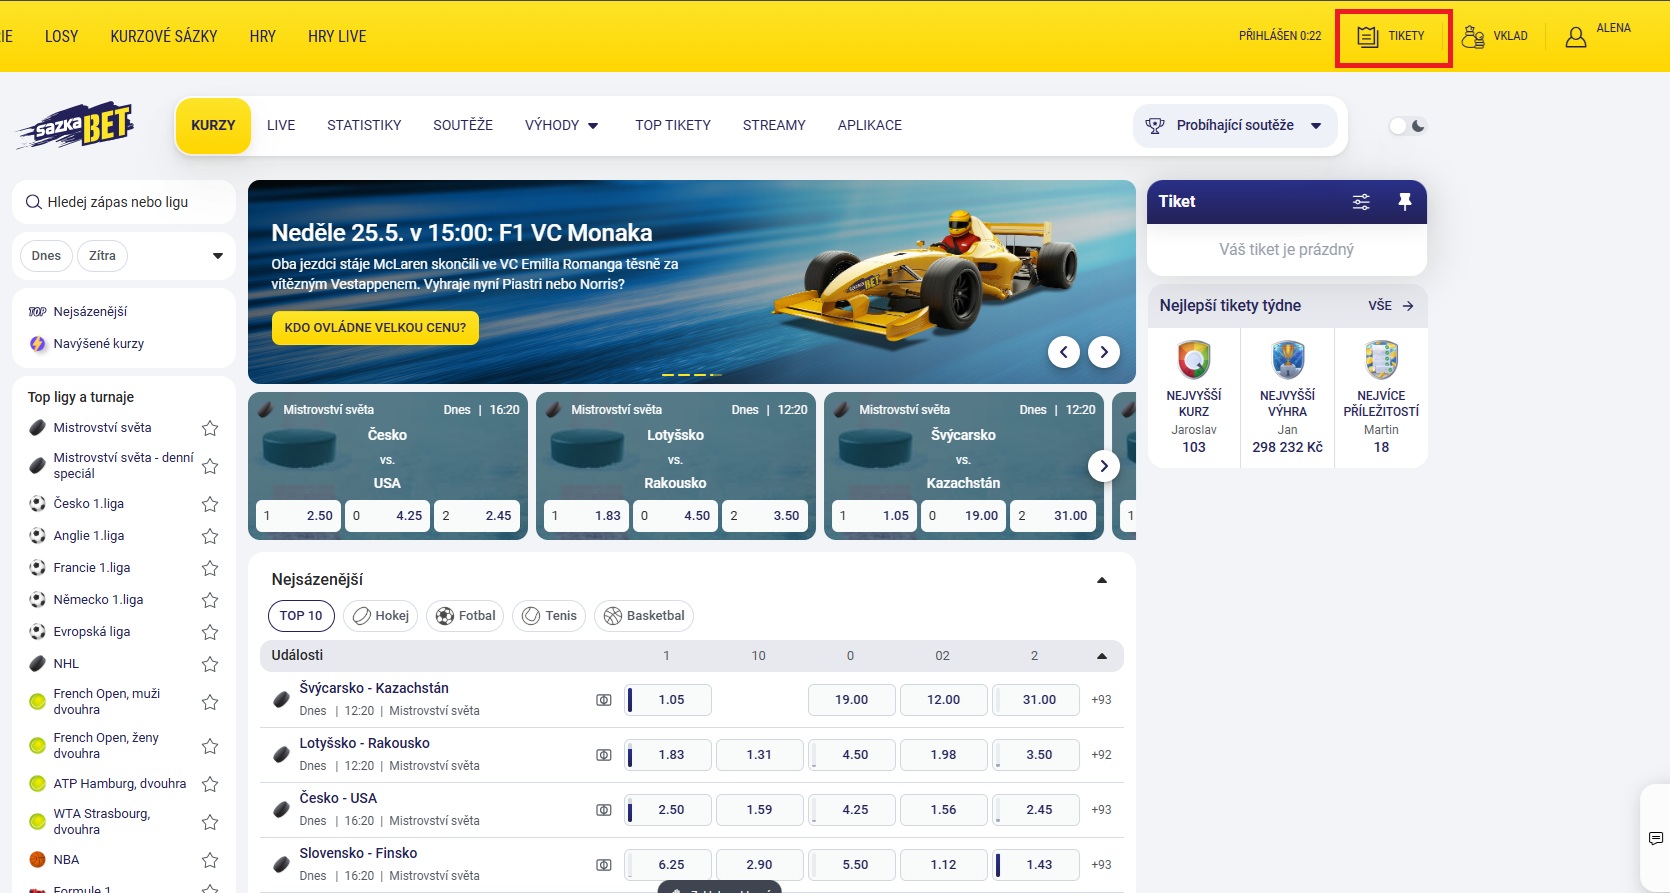Show previous banner slide arrow

[x=1064, y=352]
